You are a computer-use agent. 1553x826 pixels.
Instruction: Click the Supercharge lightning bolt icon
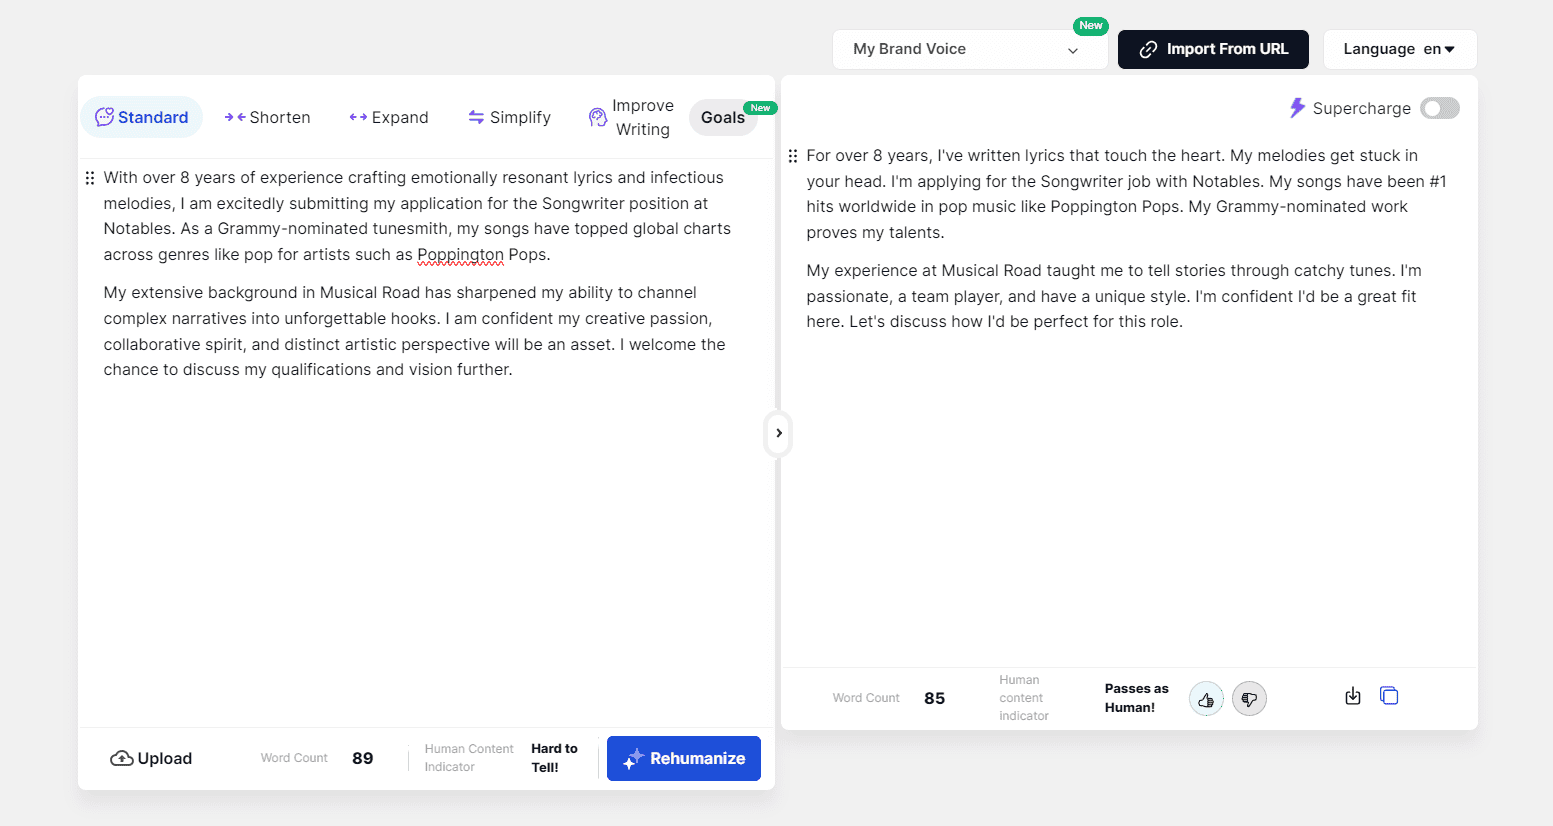(x=1297, y=108)
